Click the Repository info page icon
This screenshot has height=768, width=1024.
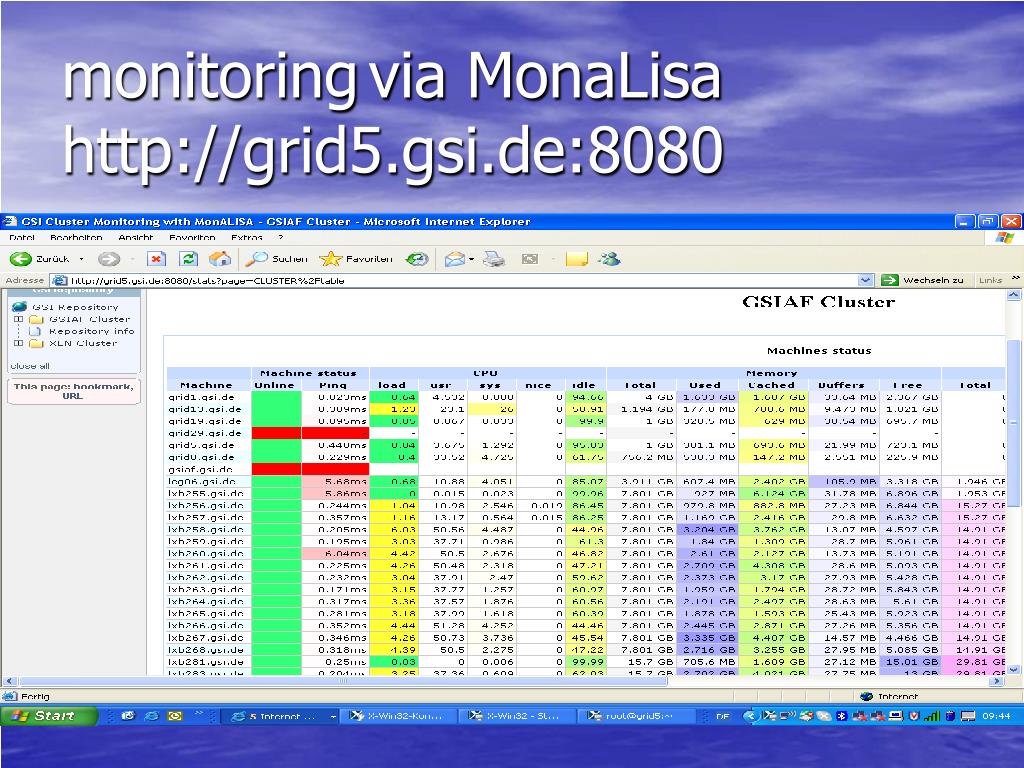click(35, 331)
